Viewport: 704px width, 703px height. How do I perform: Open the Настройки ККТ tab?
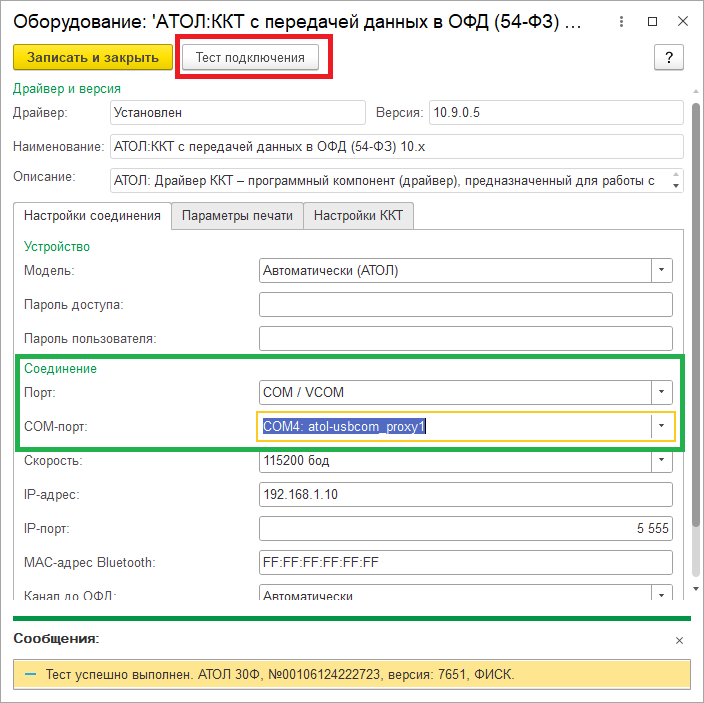(x=359, y=216)
